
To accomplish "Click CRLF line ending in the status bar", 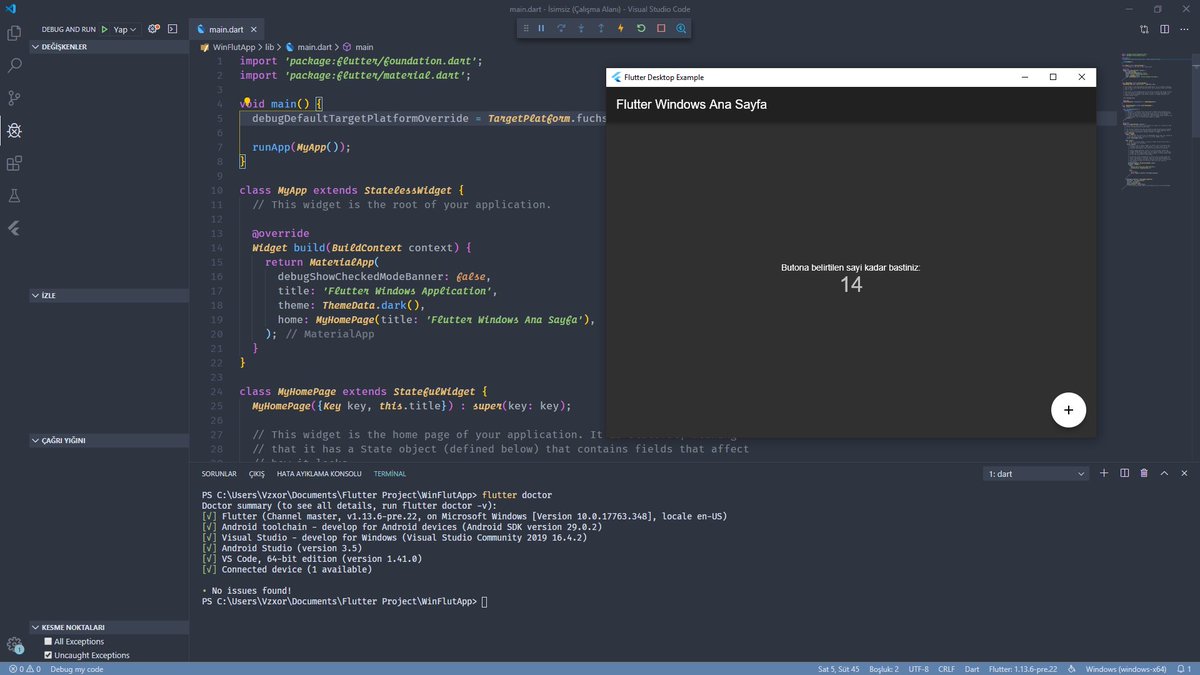I will click(948, 668).
